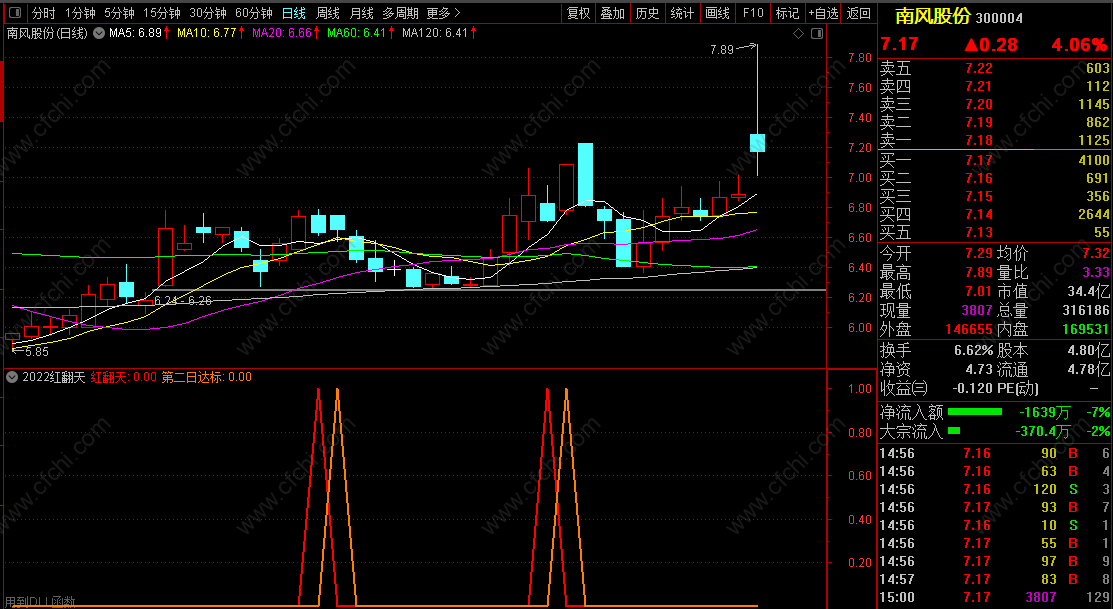The image size is (1113, 609).
Task: Switch to the 分时 intraday tab
Action: click(43, 13)
